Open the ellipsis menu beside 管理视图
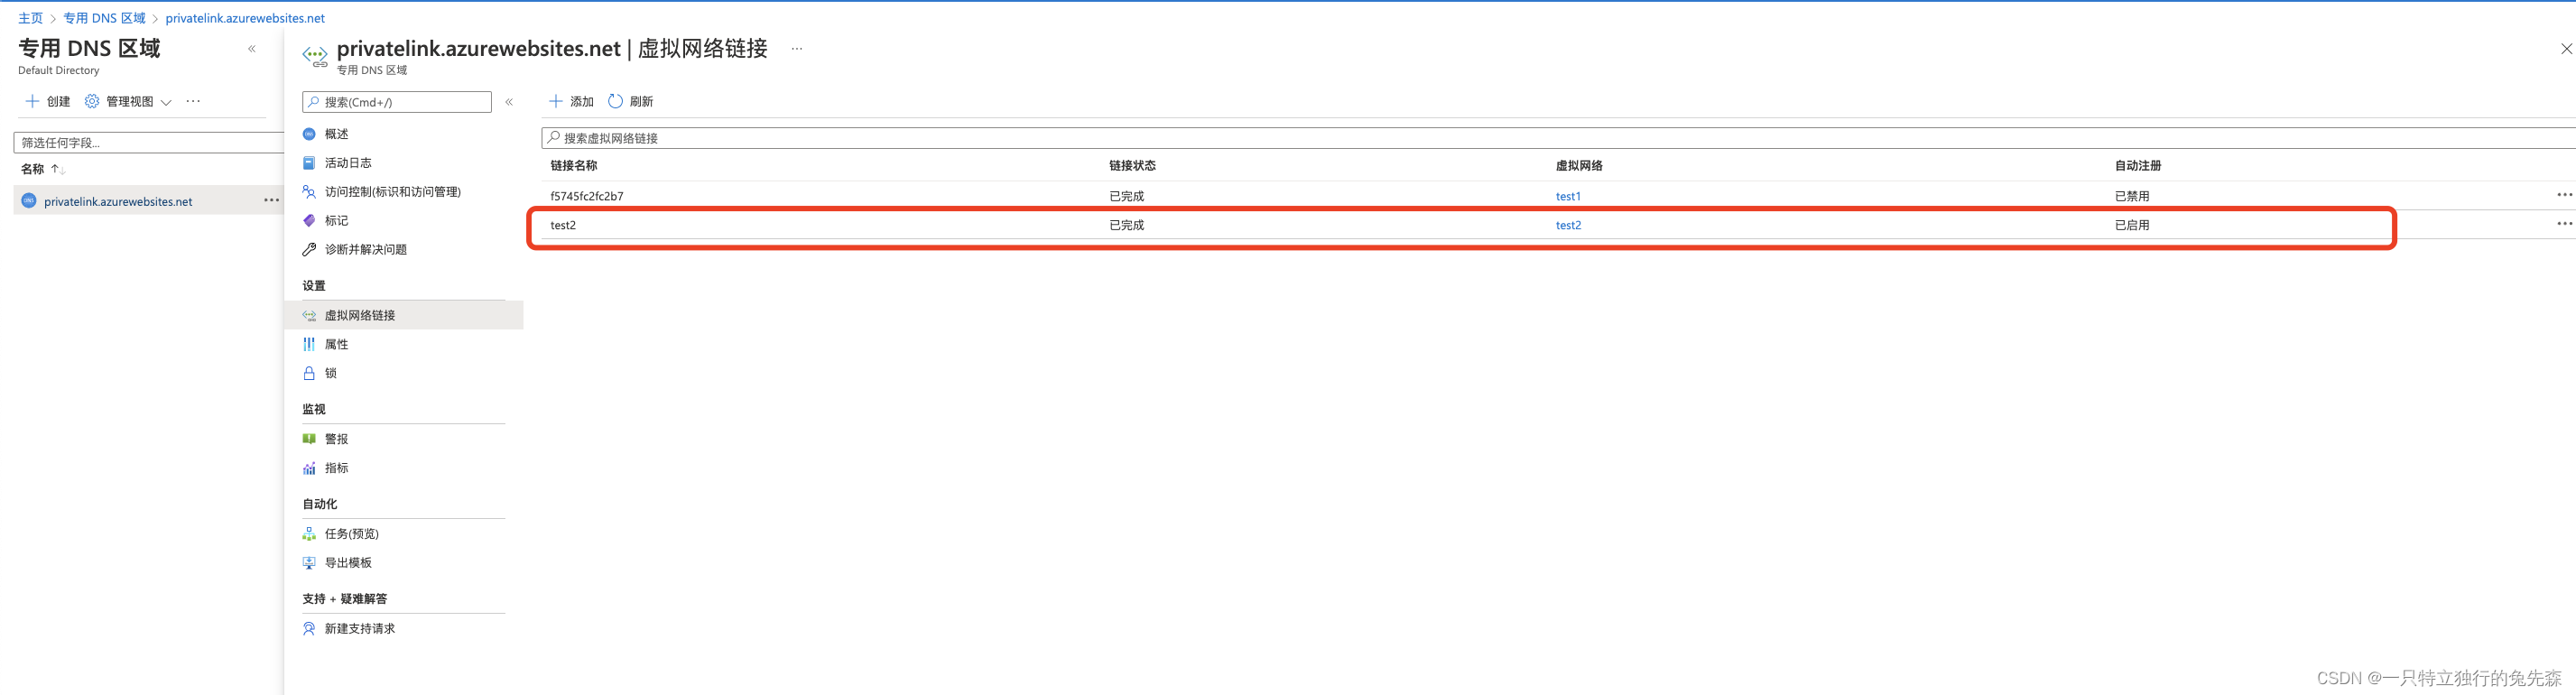2576x695 pixels. [x=193, y=101]
